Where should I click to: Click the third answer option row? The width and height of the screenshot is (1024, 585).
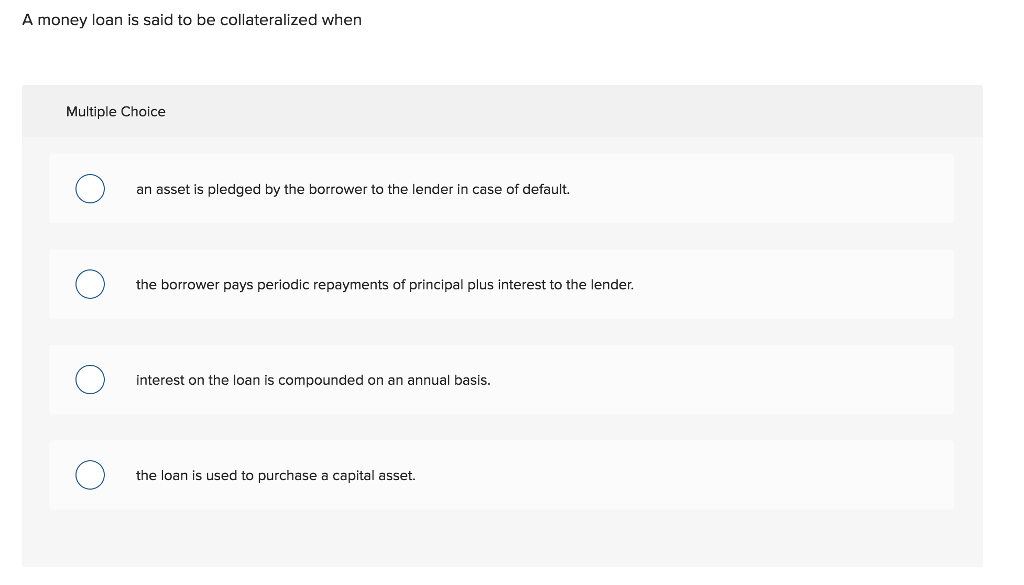500,379
